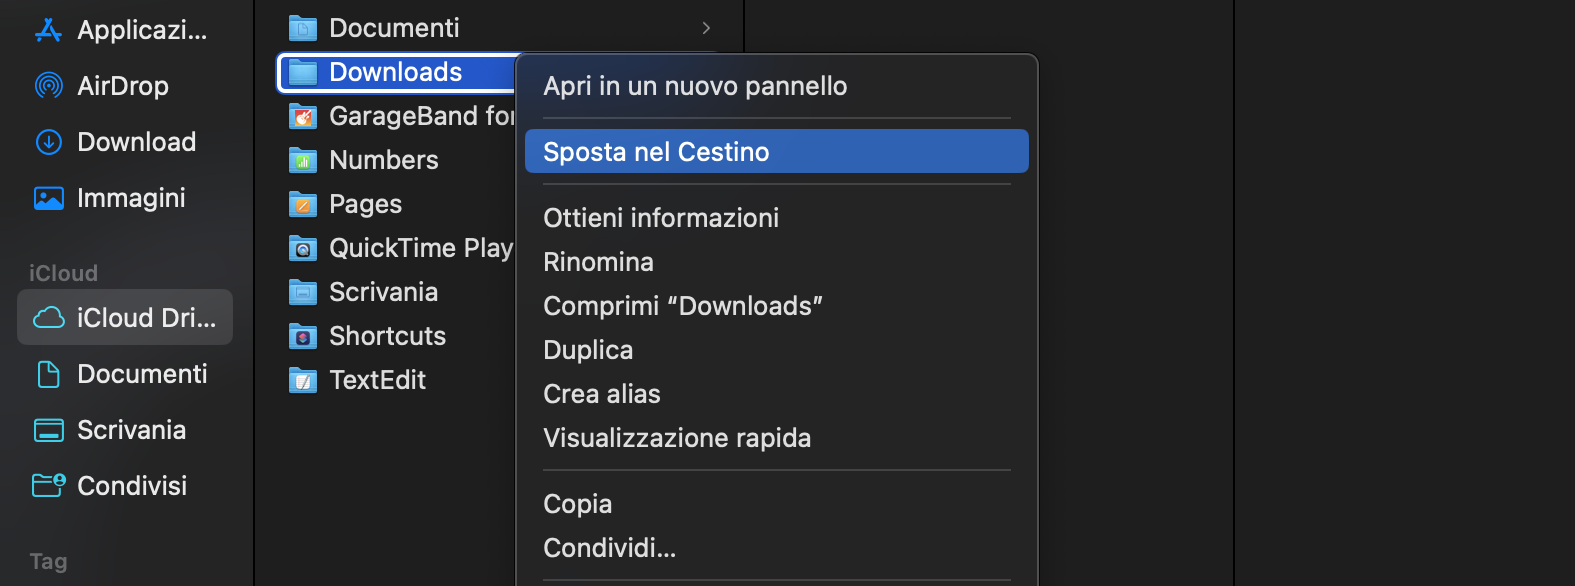Select Sposta nel Cestino
The height and width of the screenshot is (586, 1575).
656,151
